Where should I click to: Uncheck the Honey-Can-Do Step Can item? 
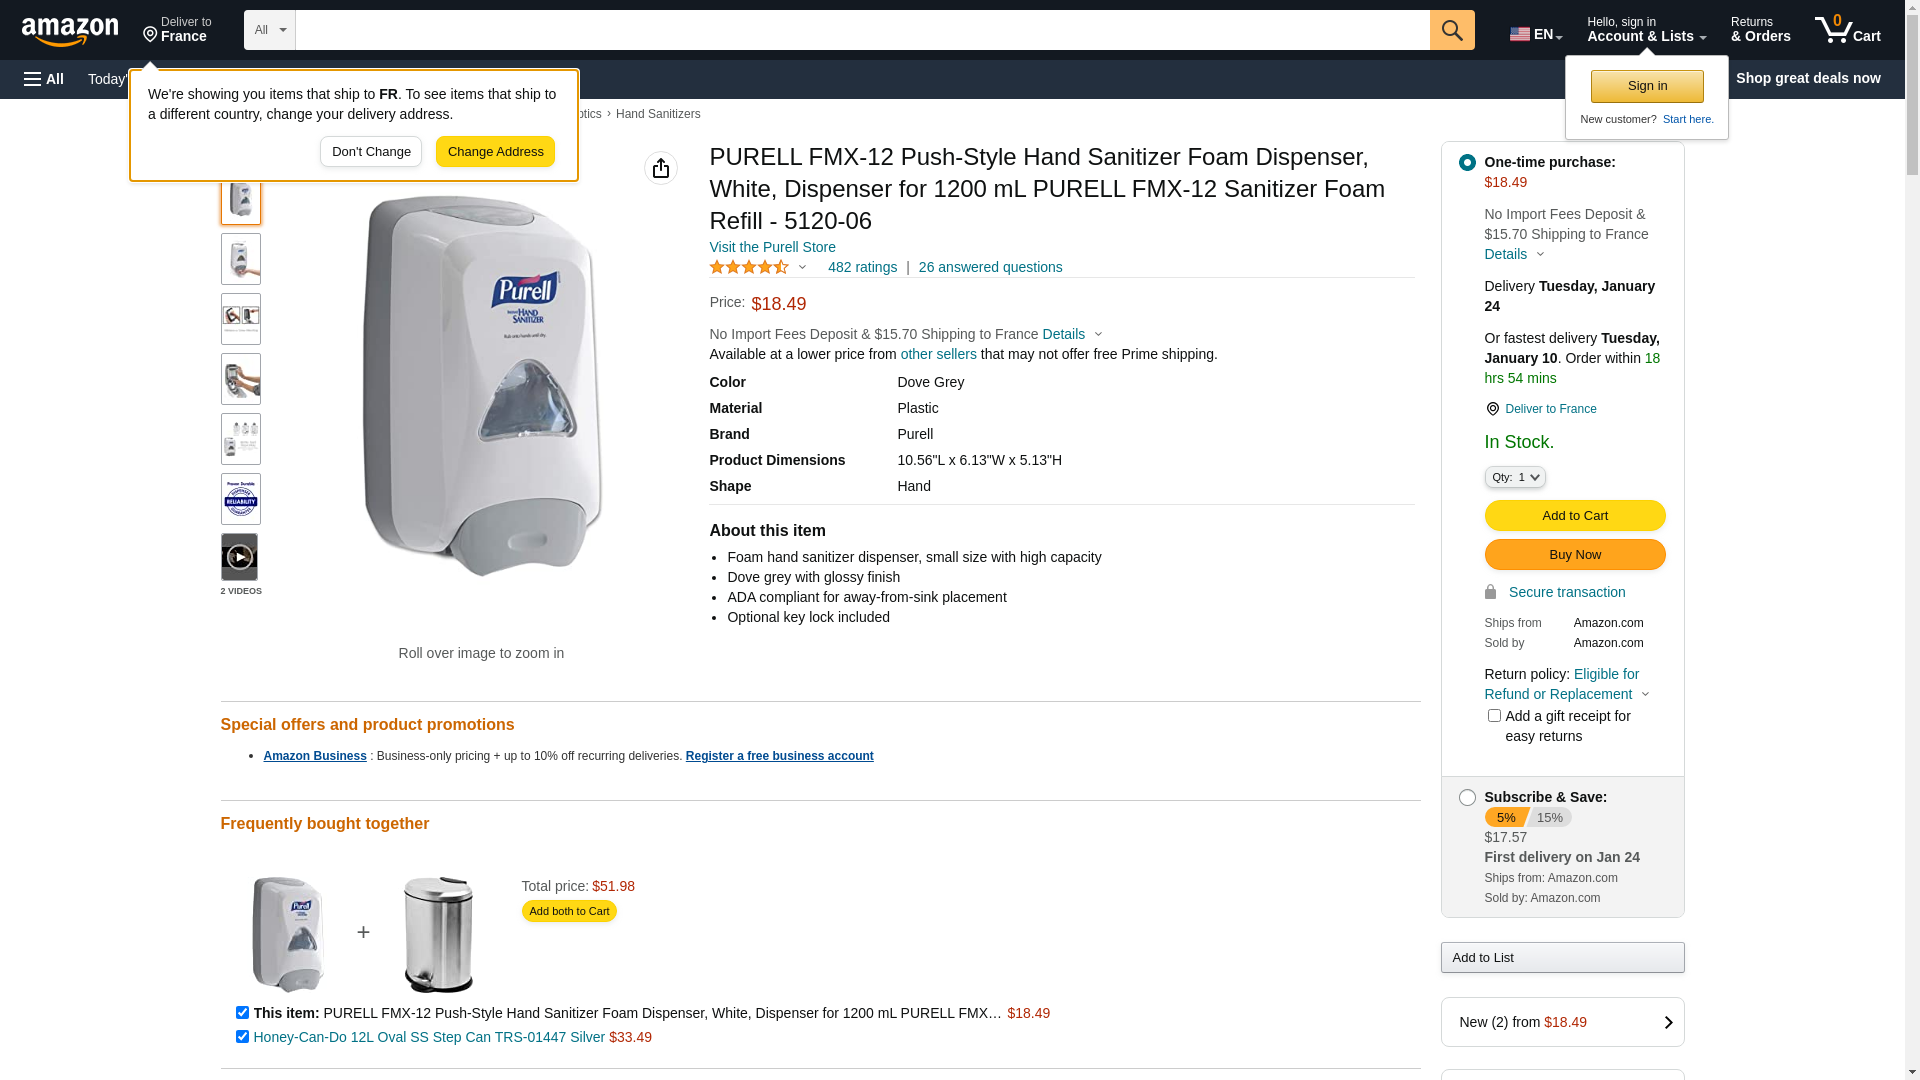[242, 1037]
